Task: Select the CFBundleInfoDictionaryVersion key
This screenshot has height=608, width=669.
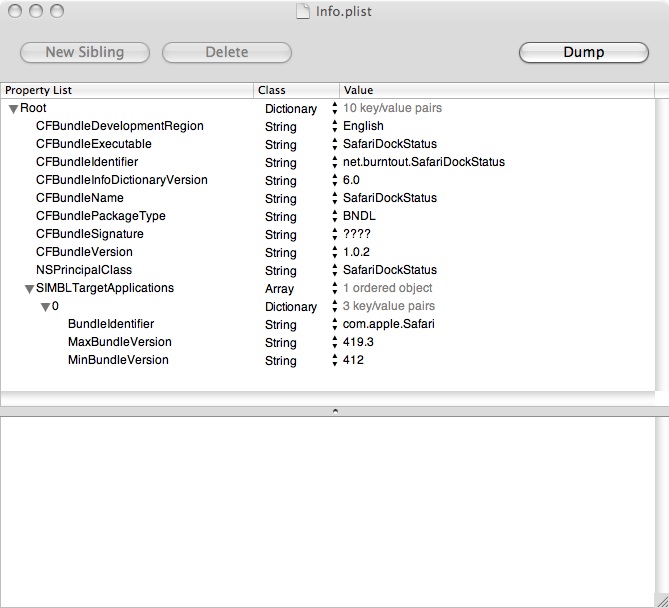Action: 122,180
